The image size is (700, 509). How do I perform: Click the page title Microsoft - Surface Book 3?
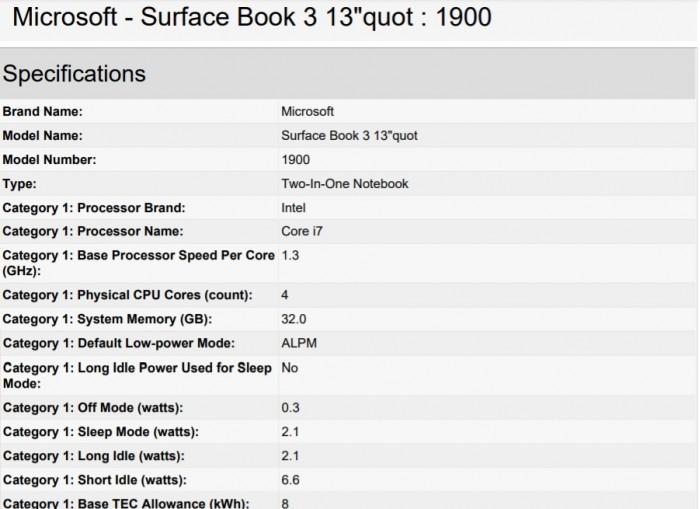coord(252,17)
